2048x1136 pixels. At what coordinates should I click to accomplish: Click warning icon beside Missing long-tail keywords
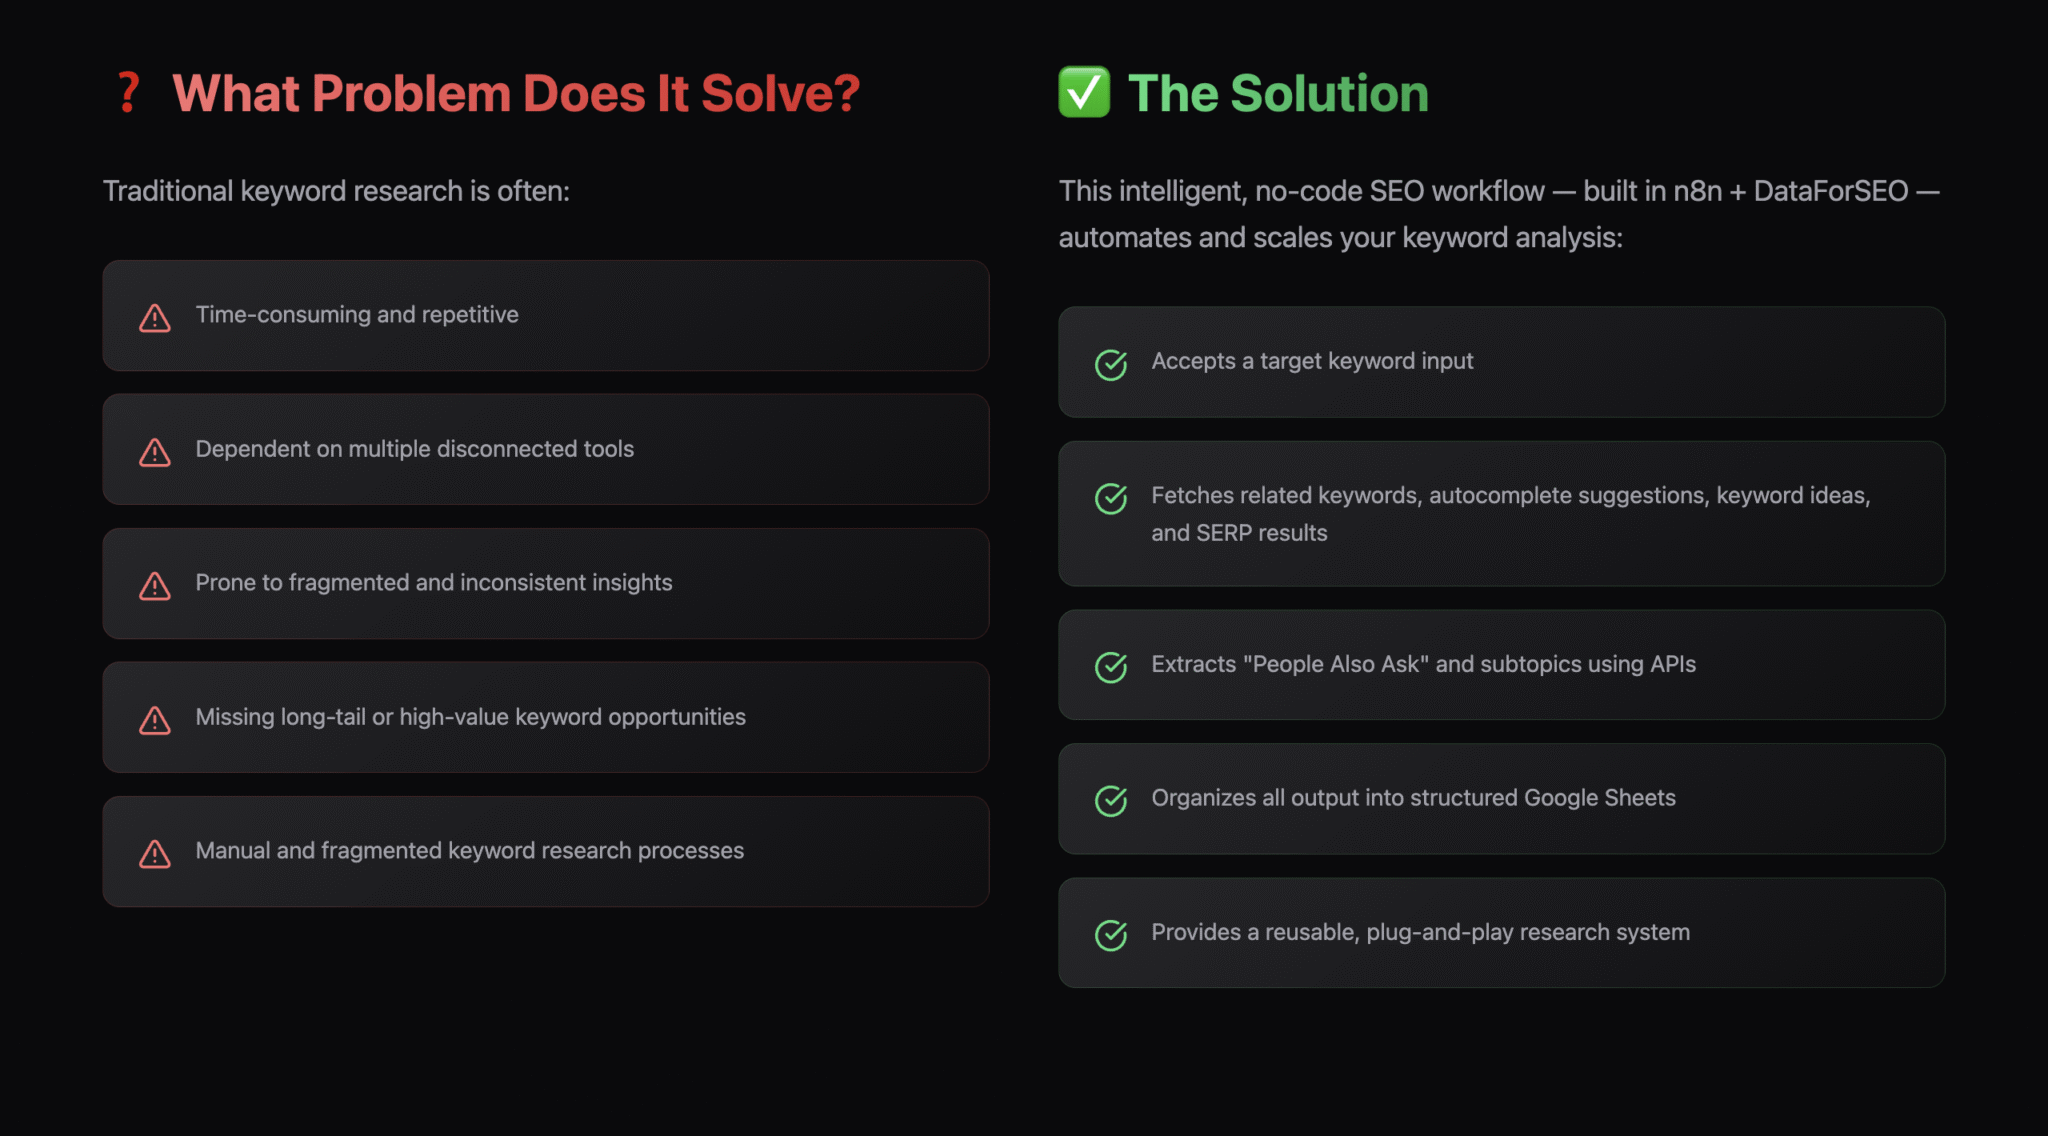155,719
